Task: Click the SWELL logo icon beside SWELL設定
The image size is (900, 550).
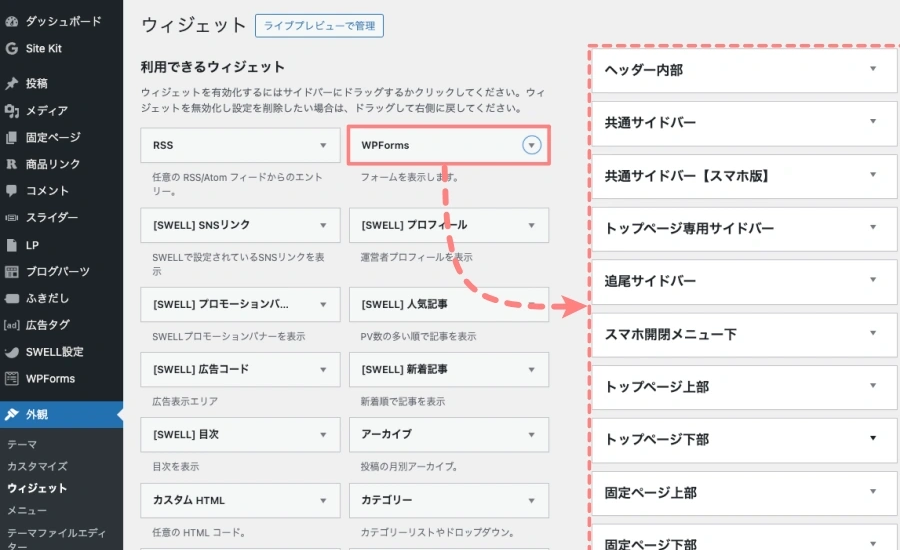Action: pyautogui.click(x=11, y=352)
